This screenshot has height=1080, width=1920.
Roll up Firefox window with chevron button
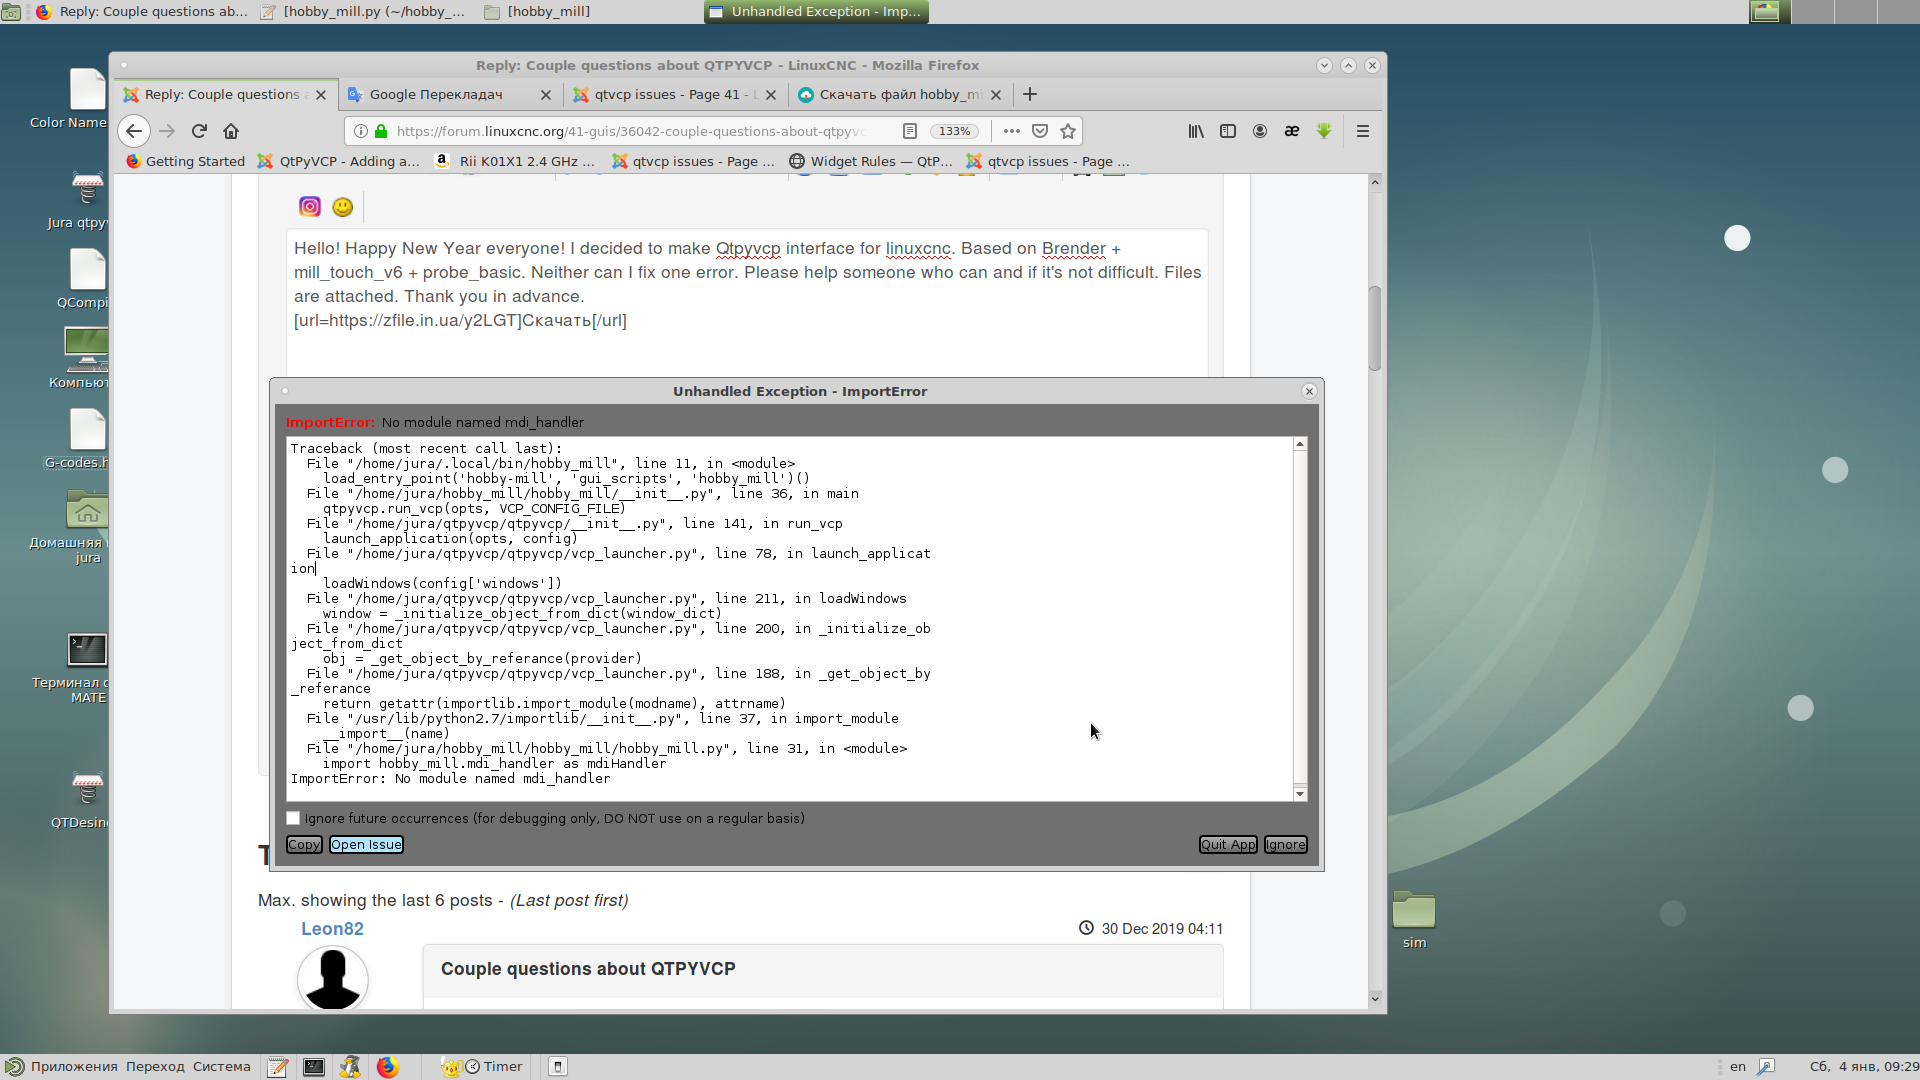tap(1324, 65)
